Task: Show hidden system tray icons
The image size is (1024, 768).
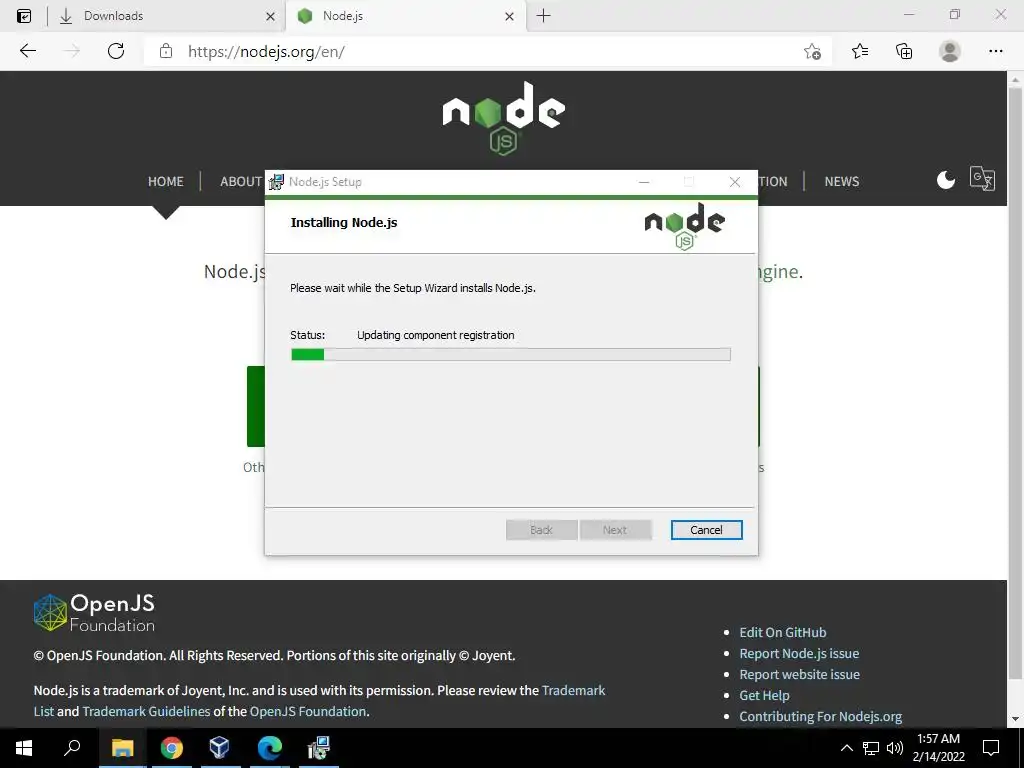Action: click(846, 748)
